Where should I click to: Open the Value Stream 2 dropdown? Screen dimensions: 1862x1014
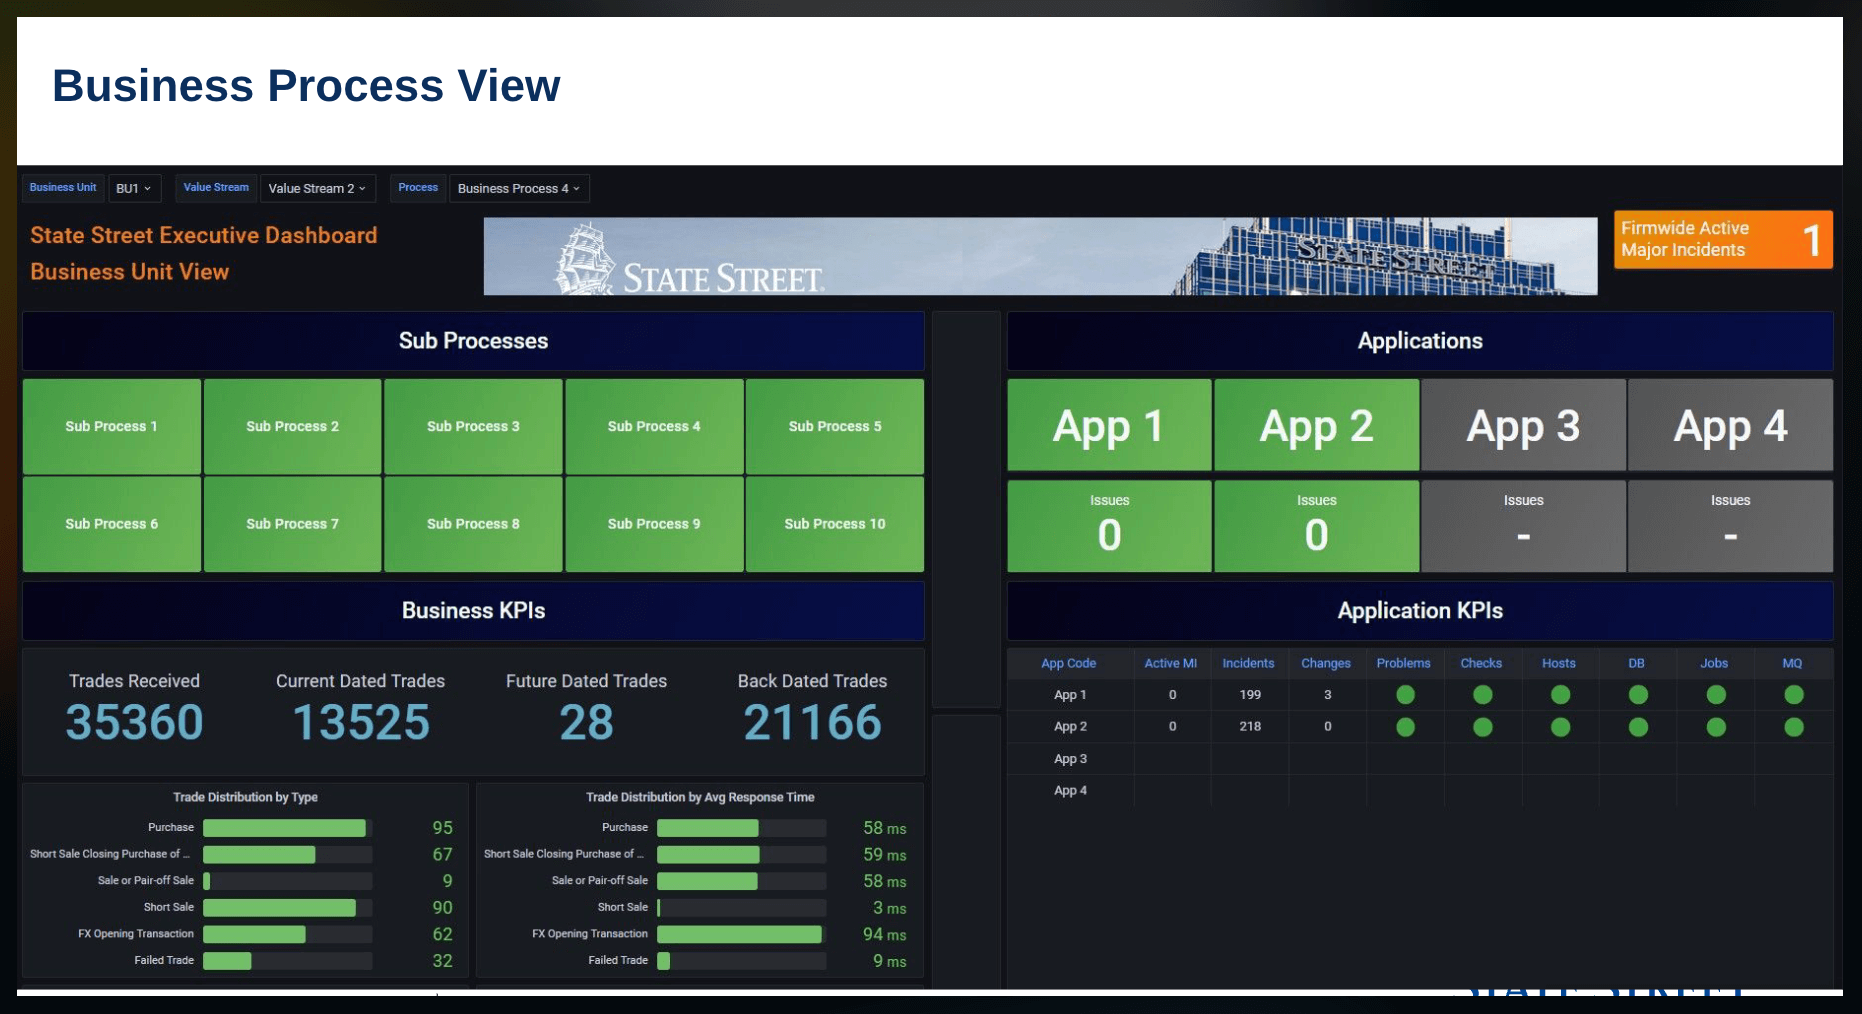click(317, 188)
